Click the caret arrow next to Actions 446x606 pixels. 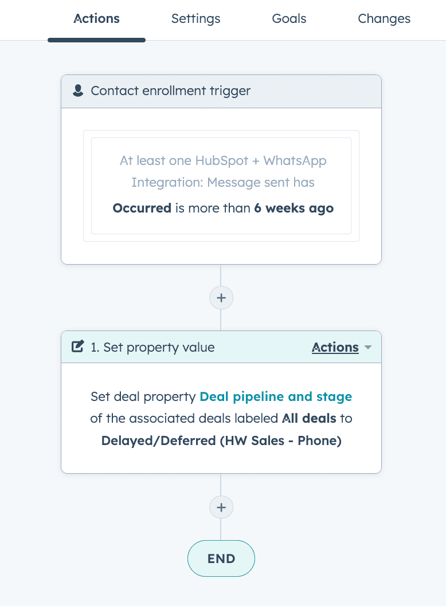pyautogui.click(x=368, y=347)
